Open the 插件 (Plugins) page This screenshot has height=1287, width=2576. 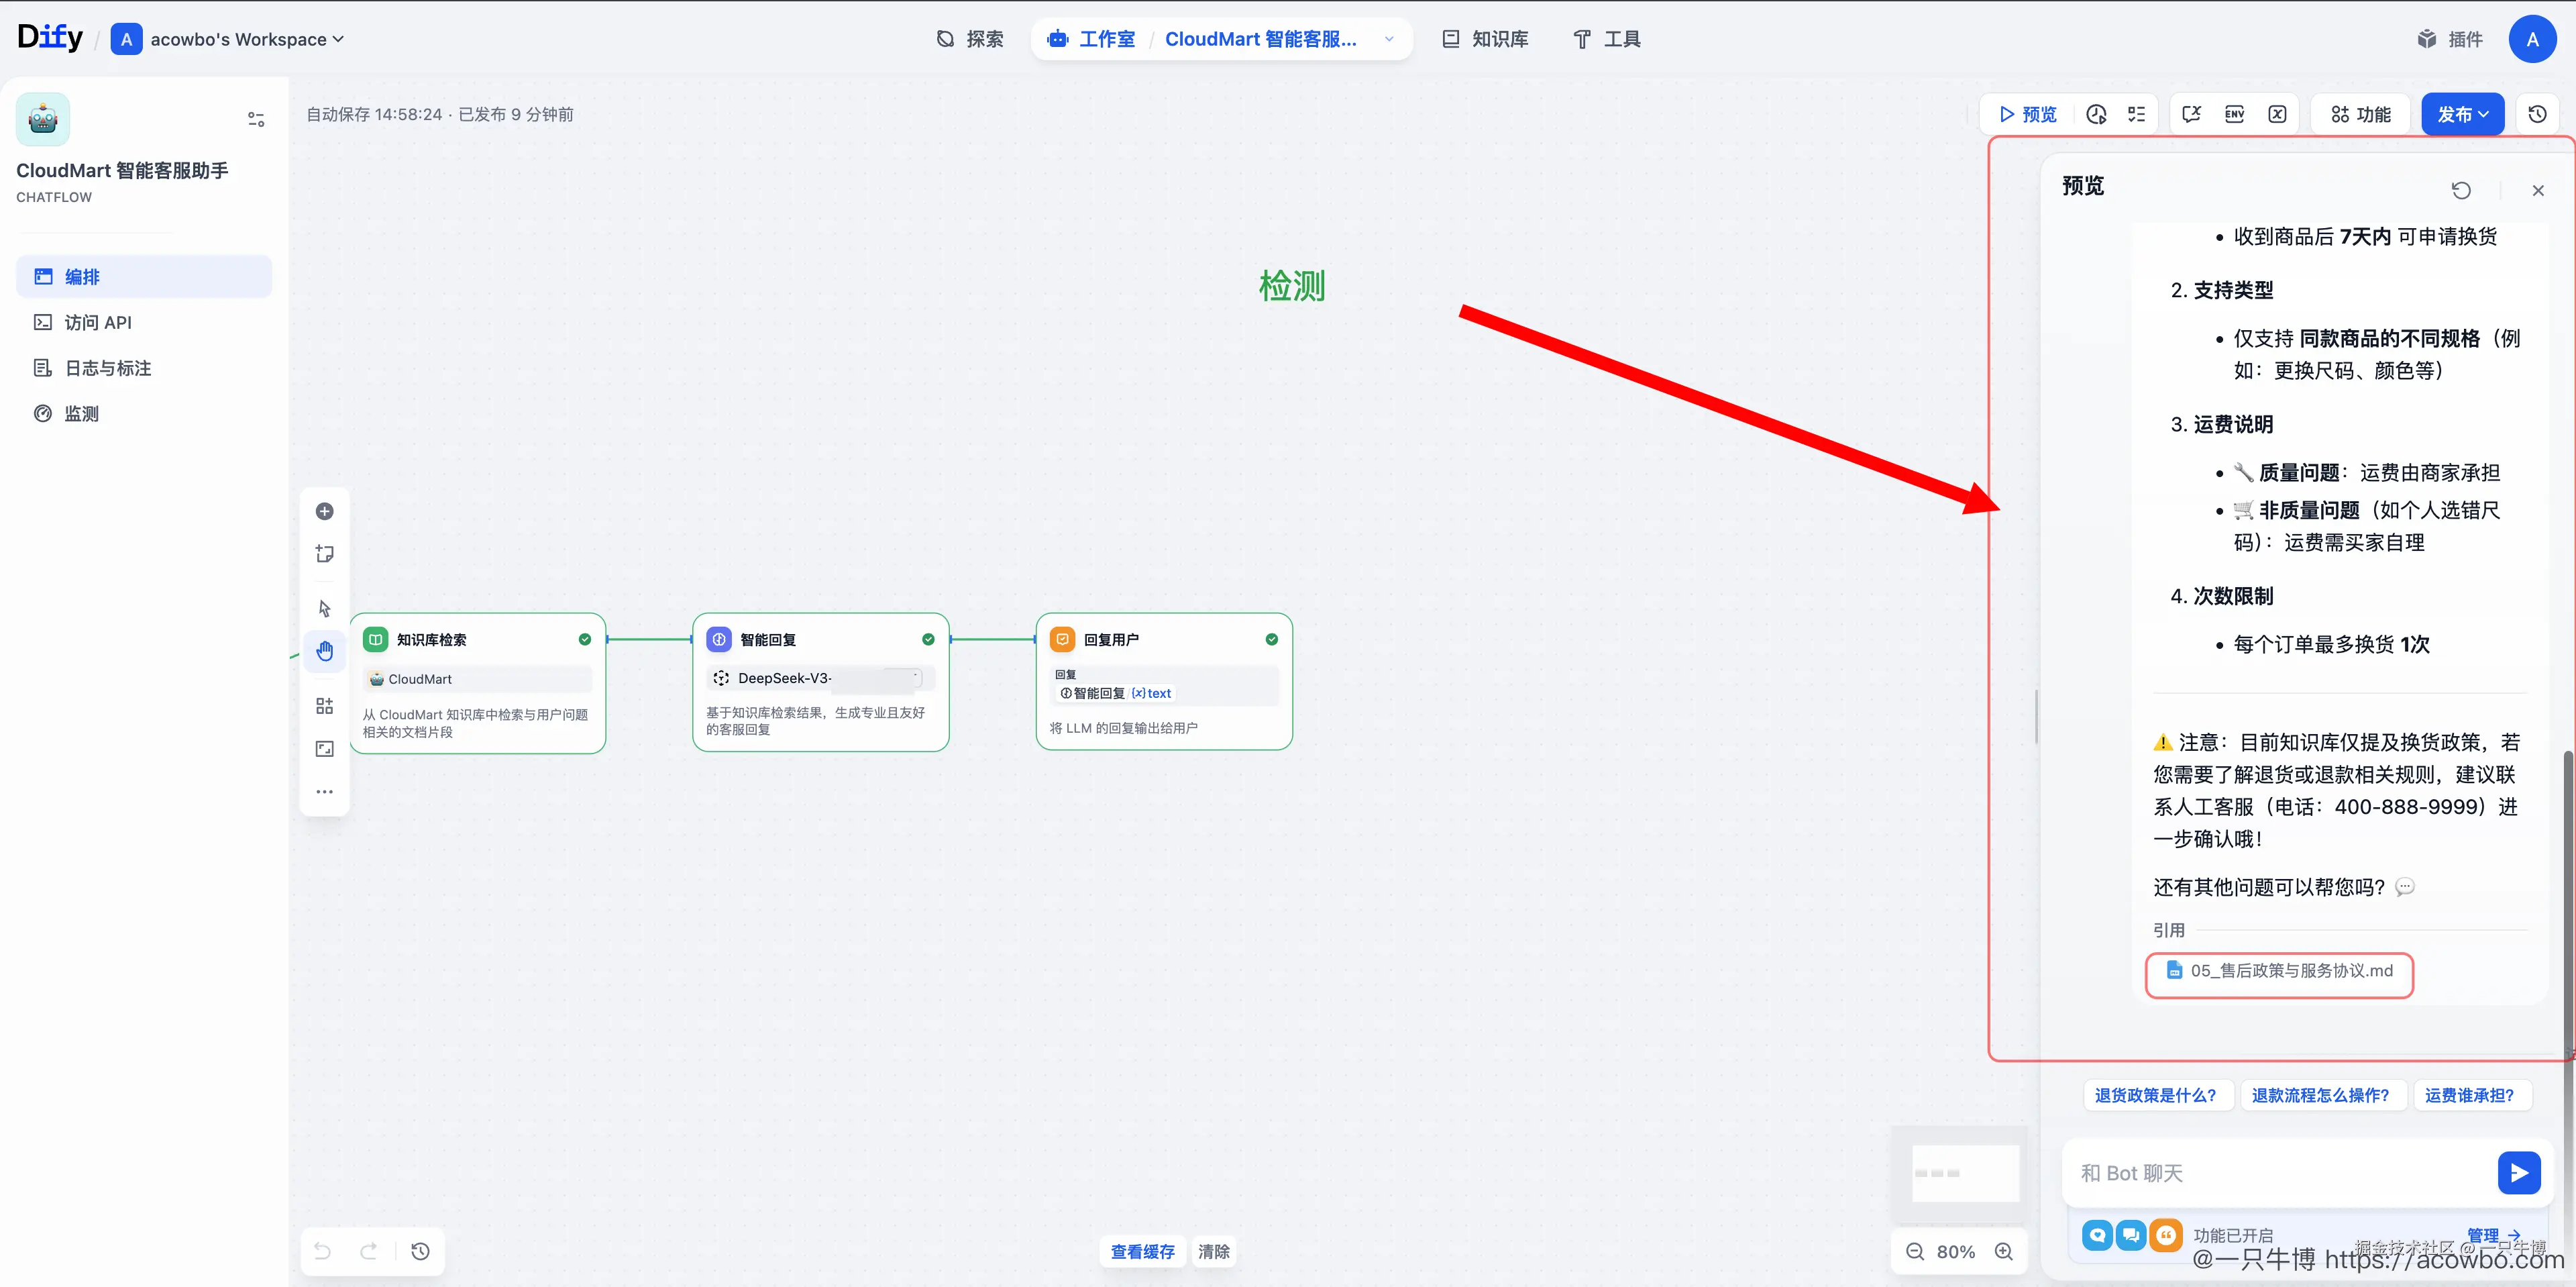pyautogui.click(x=2450, y=39)
